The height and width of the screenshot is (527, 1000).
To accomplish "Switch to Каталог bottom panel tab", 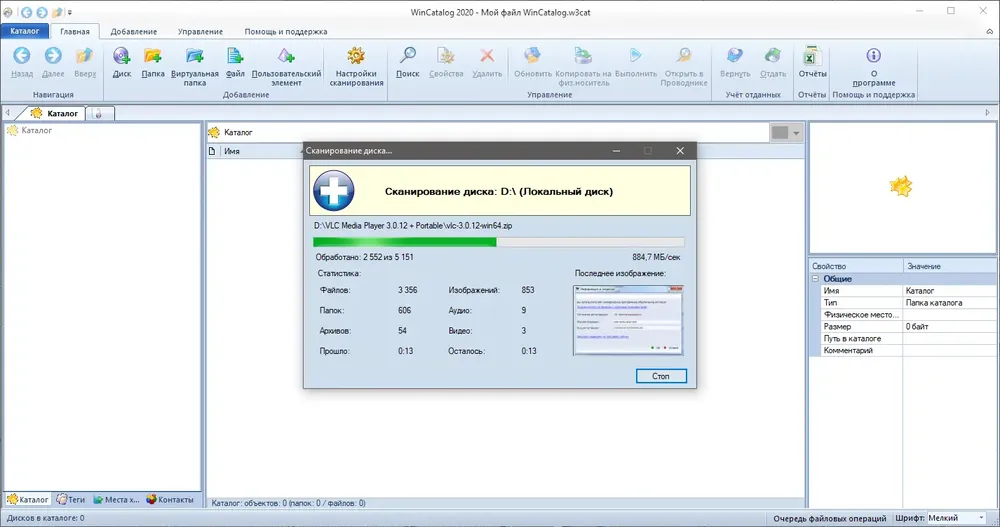I will [x=28, y=500].
